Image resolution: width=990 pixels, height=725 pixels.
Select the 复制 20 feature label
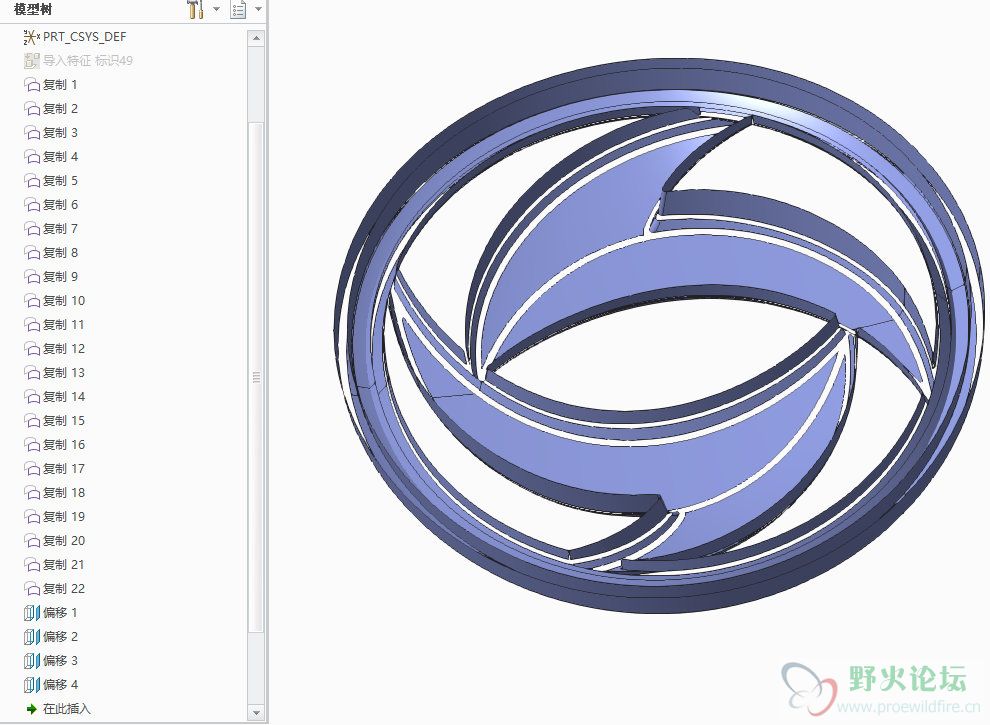click(x=64, y=541)
